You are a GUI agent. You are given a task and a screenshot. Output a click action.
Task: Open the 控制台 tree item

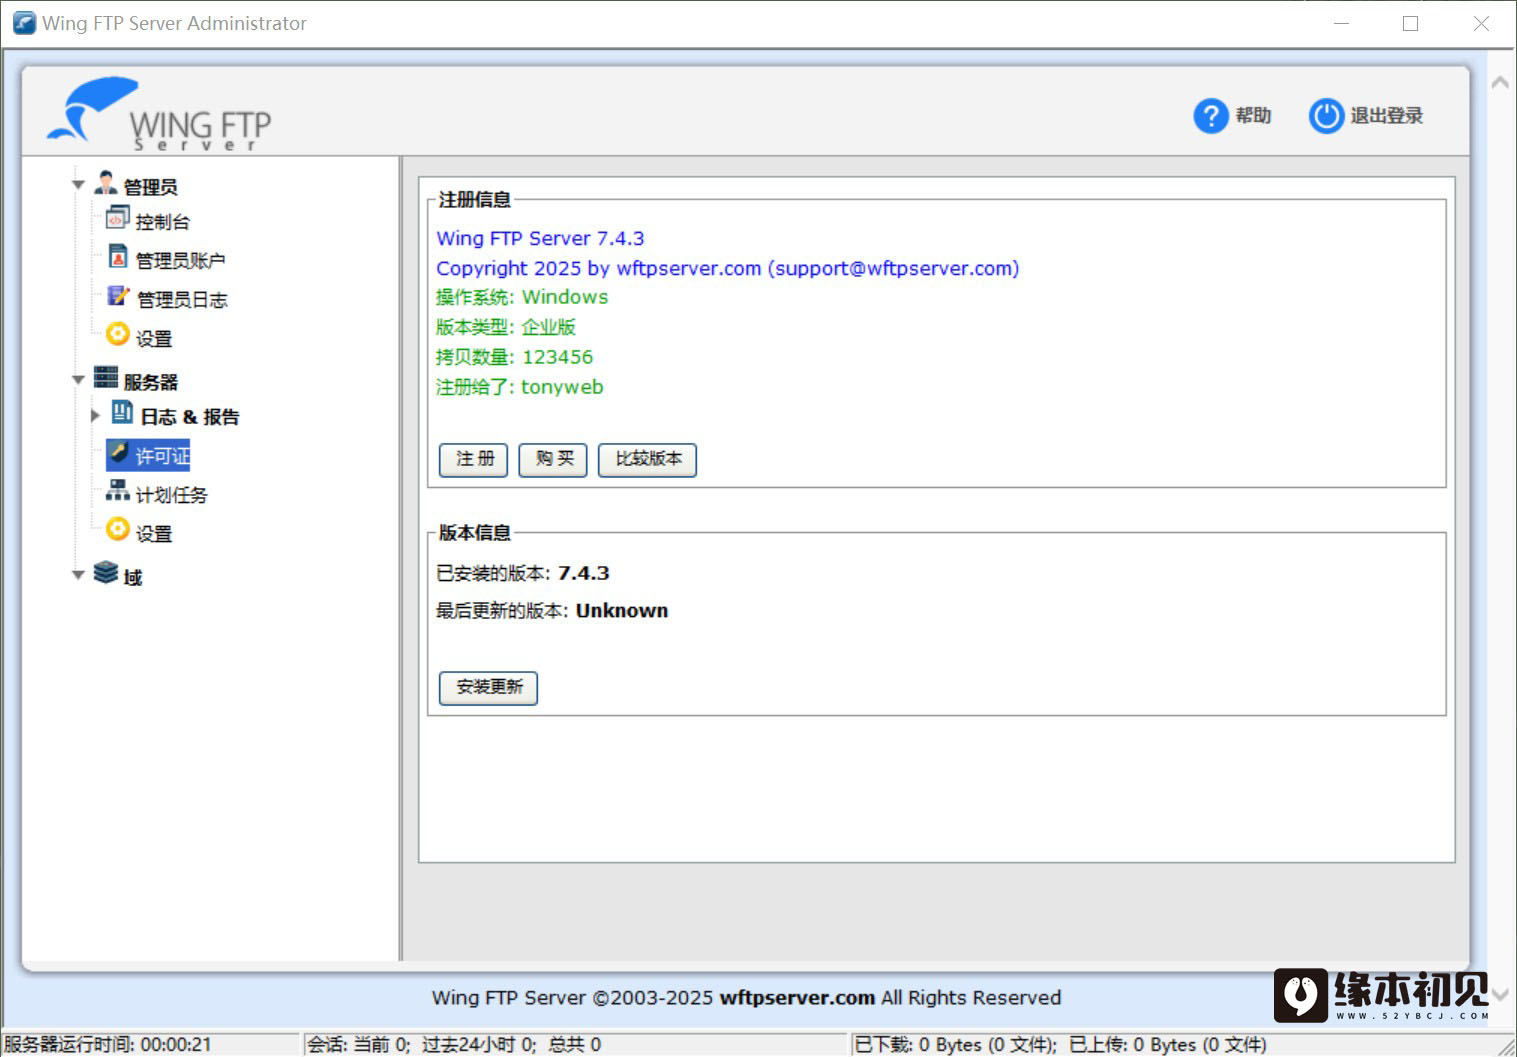coord(163,222)
